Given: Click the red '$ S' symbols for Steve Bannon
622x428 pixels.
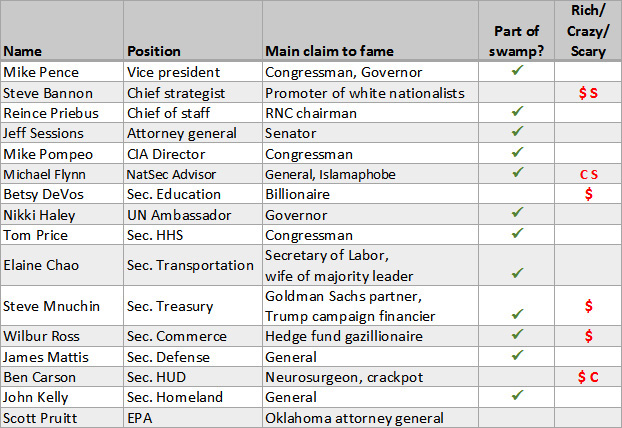Looking at the screenshot, I should [588, 93].
